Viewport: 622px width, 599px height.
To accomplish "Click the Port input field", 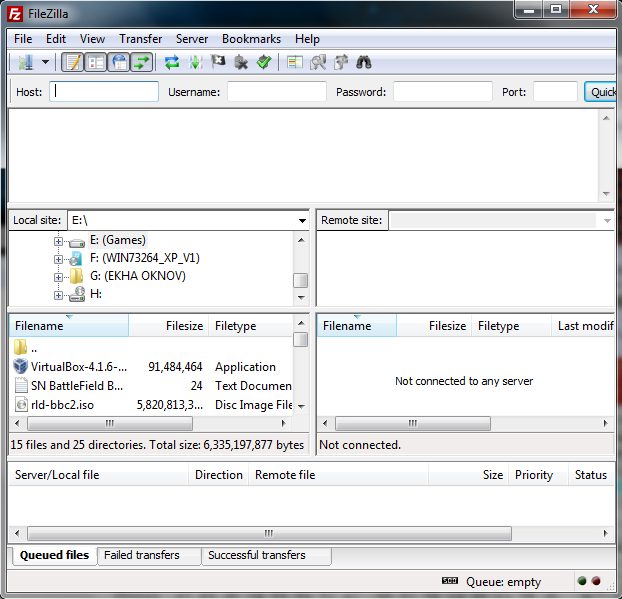I will [x=555, y=92].
